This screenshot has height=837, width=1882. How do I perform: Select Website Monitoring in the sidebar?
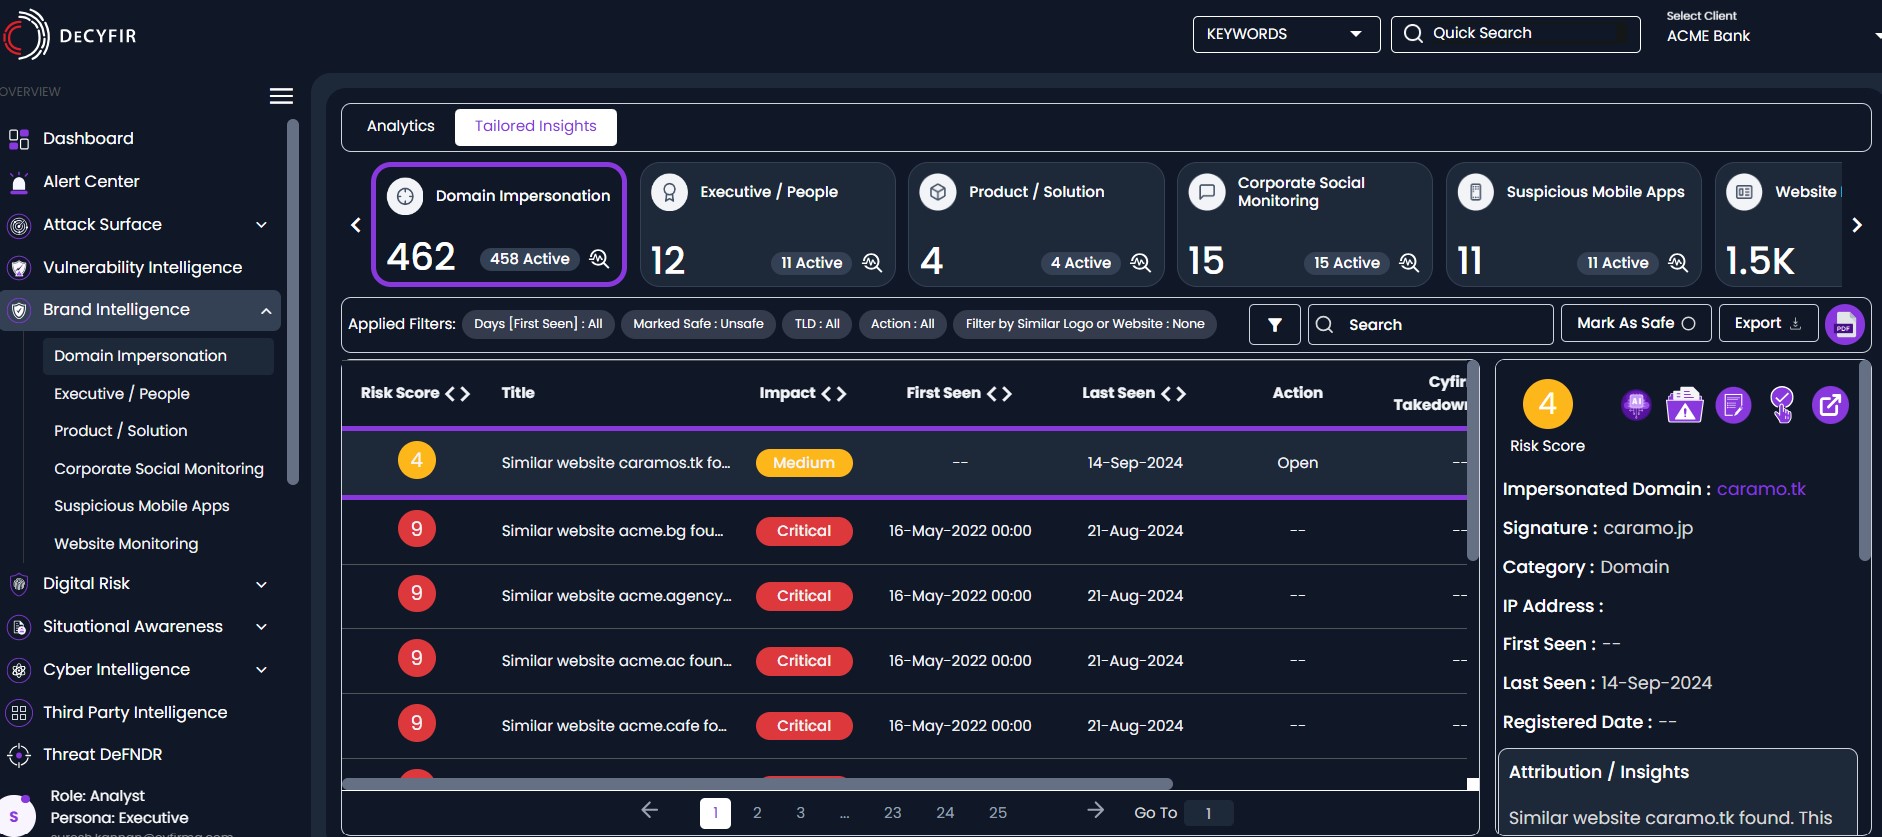(x=126, y=544)
